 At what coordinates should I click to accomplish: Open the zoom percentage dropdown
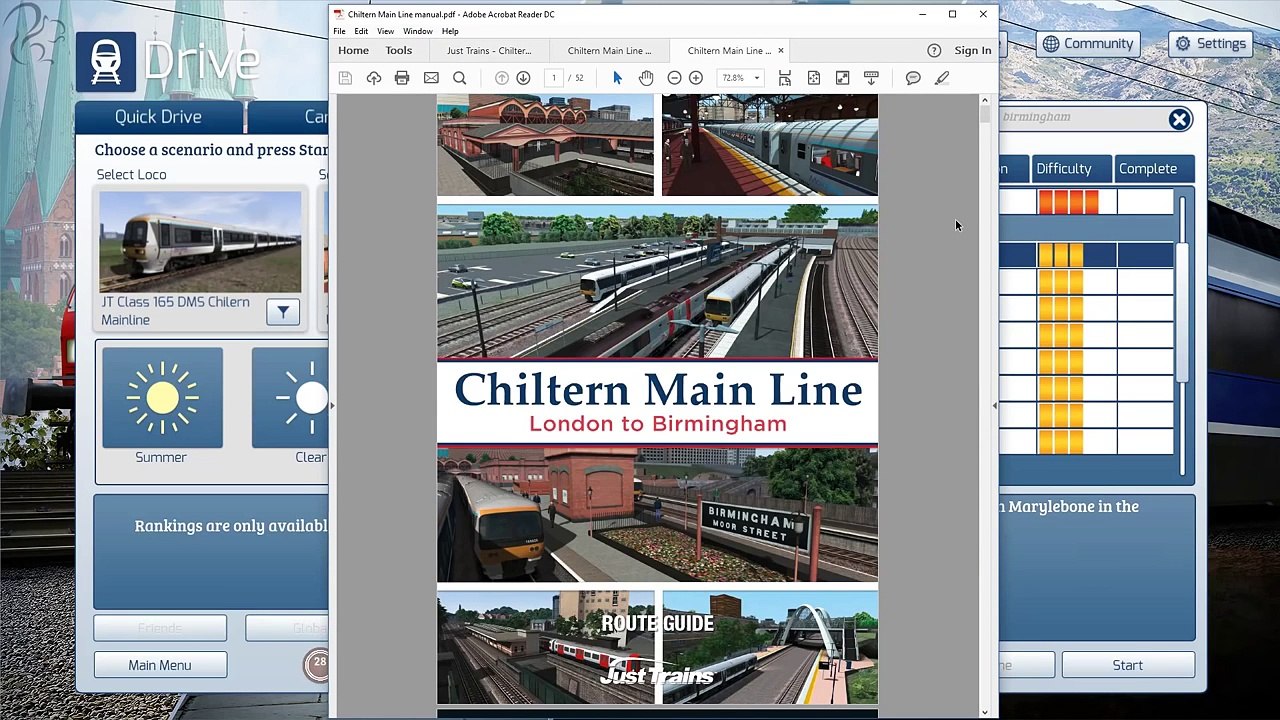pos(757,78)
